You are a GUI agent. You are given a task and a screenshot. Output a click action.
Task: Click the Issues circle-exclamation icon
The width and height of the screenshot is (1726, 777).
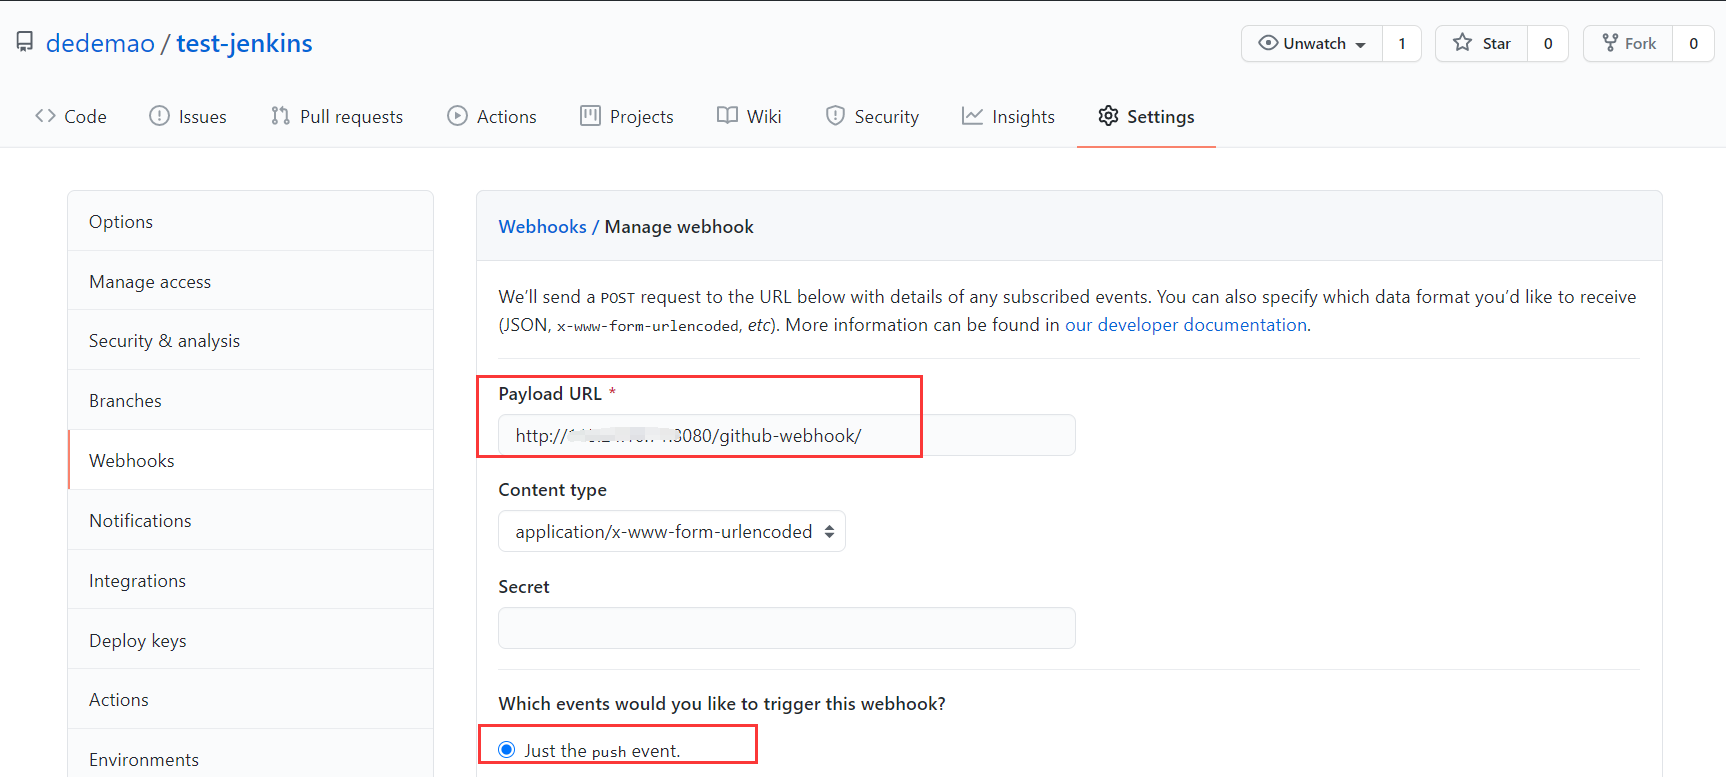(159, 116)
